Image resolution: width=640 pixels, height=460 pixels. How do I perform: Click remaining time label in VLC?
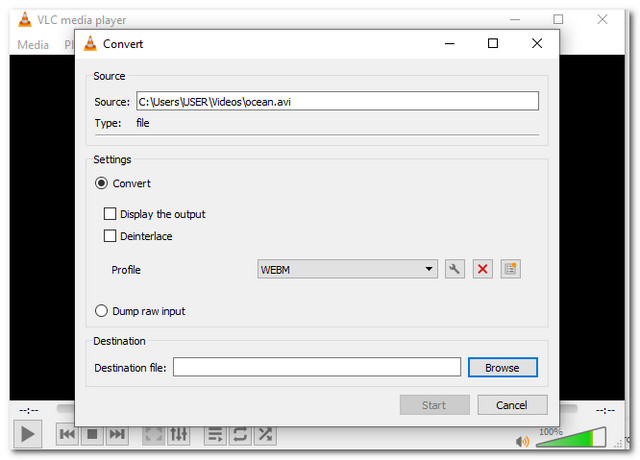[605, 410]
